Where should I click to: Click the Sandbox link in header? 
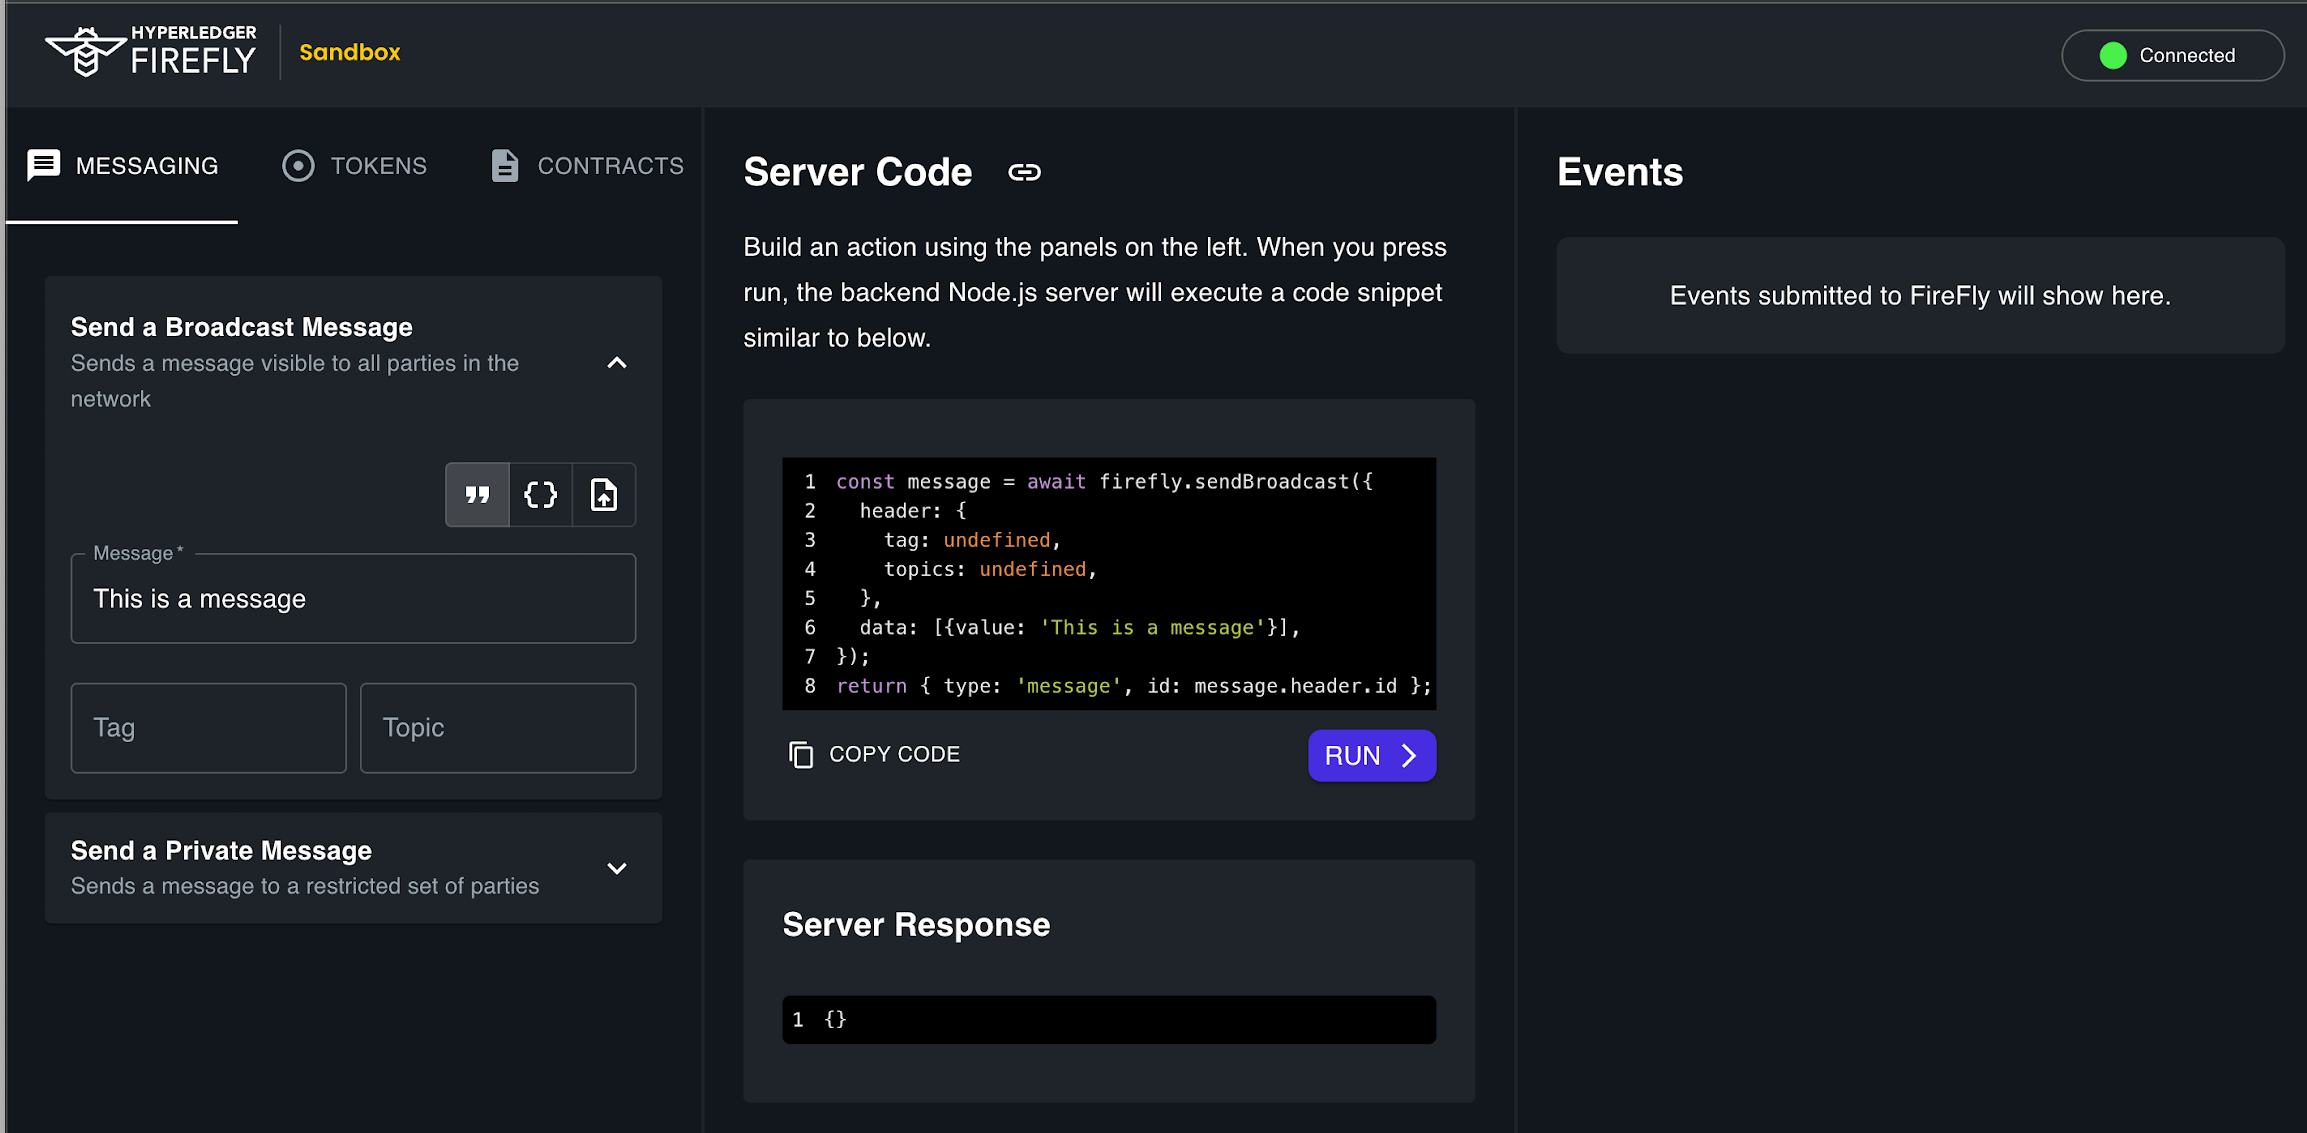(x=349, y=52)
